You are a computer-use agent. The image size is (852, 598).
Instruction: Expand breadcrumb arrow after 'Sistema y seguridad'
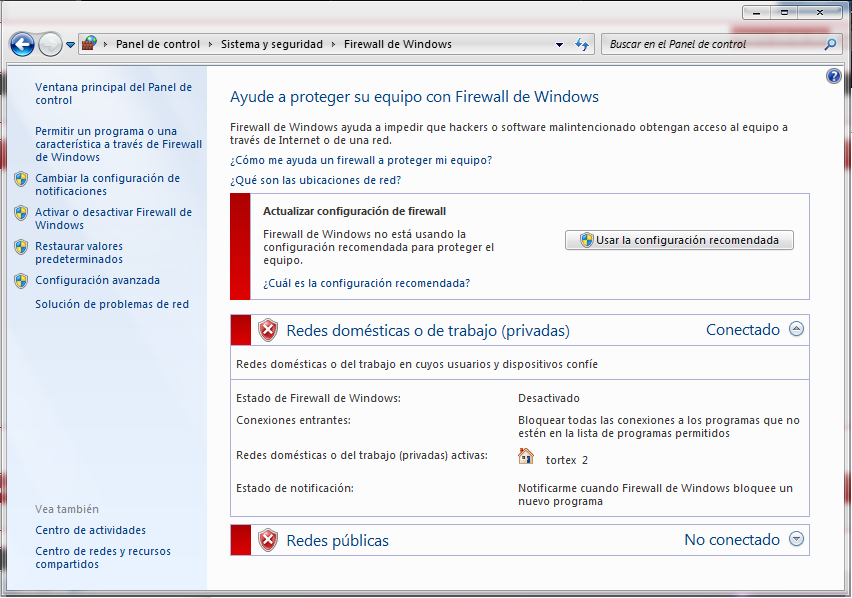pyautogui.click(x=334, y=45)
